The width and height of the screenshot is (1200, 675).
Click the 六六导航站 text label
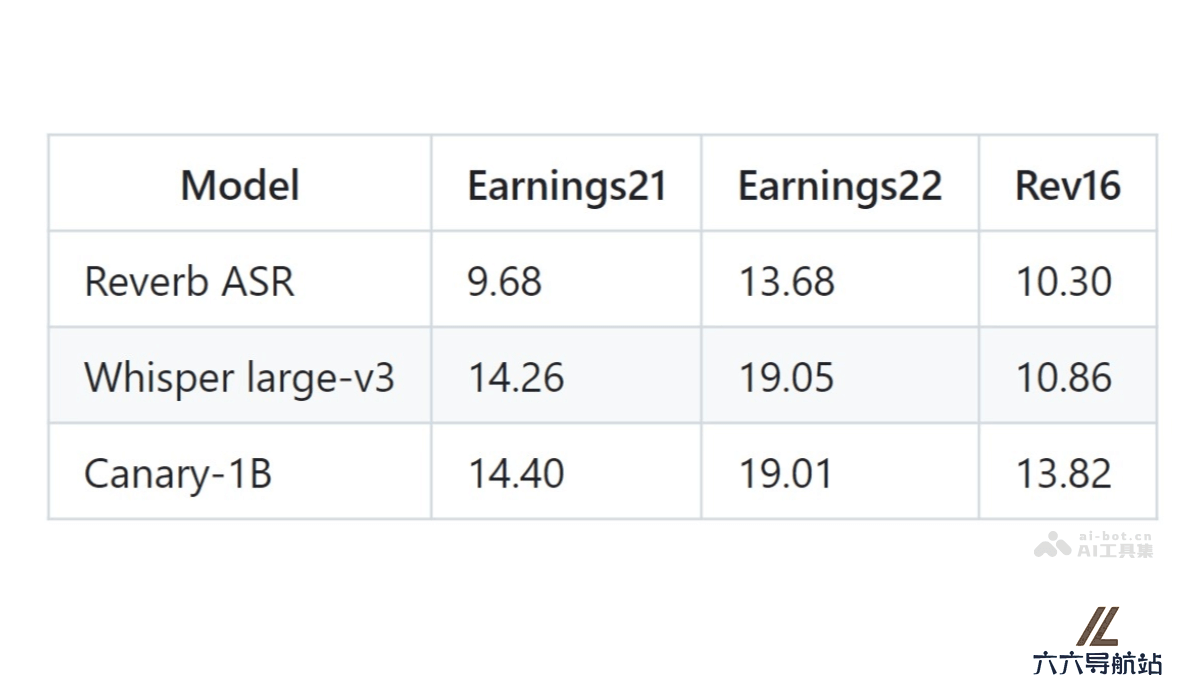[x=1097, y=662]
